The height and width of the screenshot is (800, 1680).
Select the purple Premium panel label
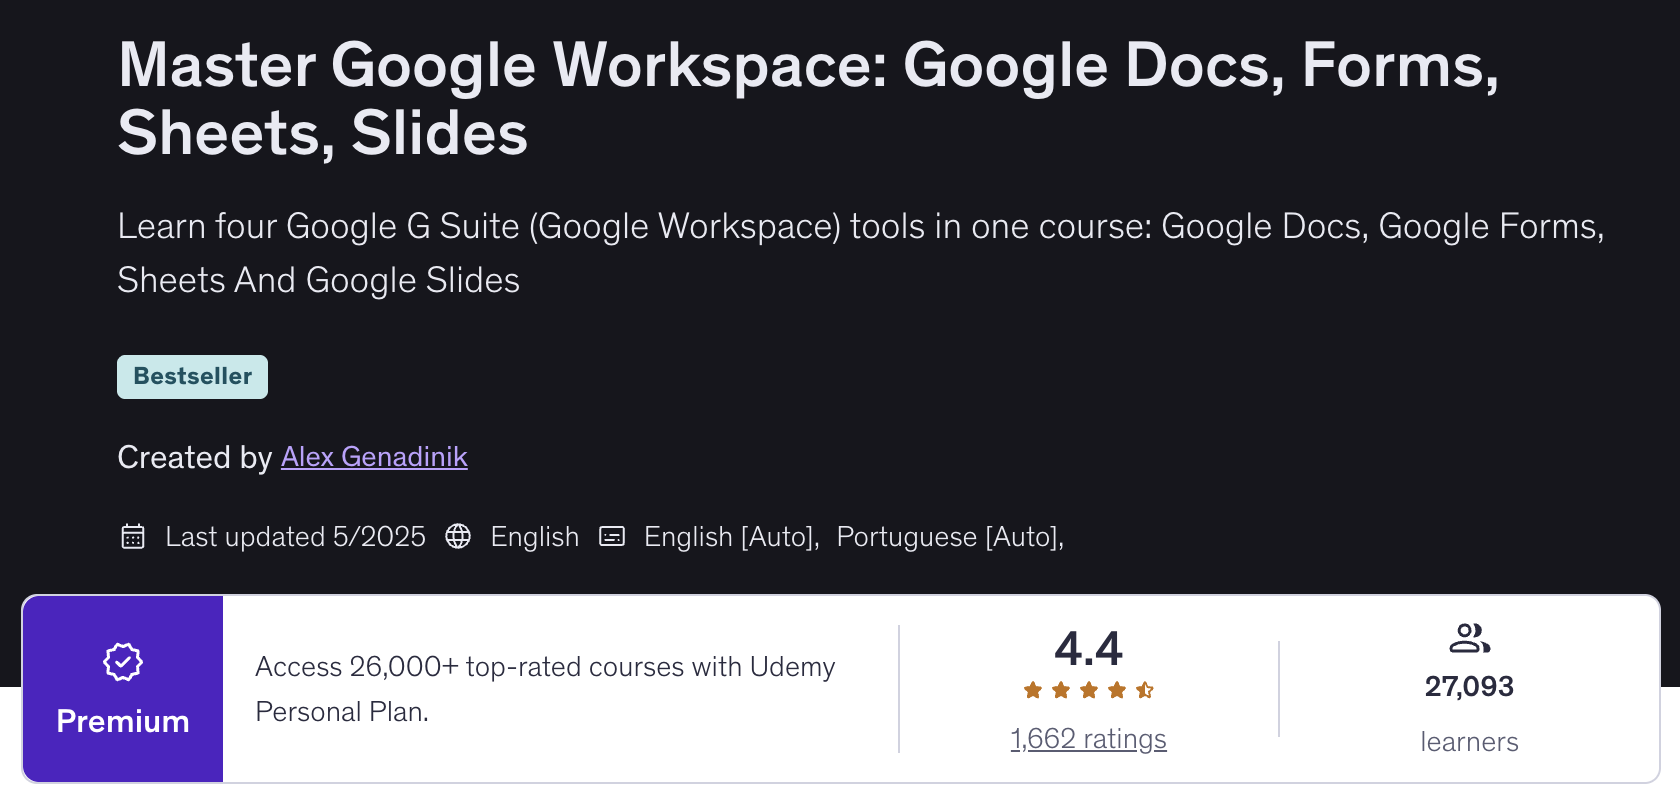tap(123, 721)
